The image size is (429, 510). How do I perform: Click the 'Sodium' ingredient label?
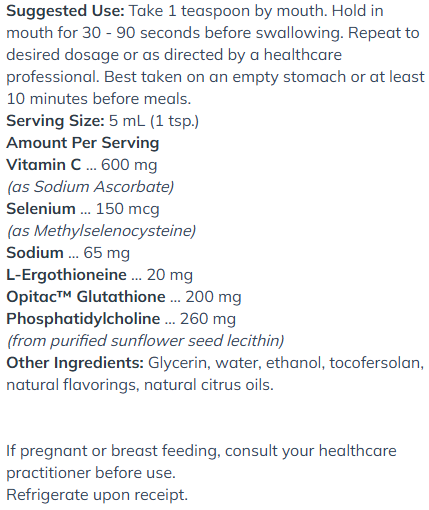(35, 253)
